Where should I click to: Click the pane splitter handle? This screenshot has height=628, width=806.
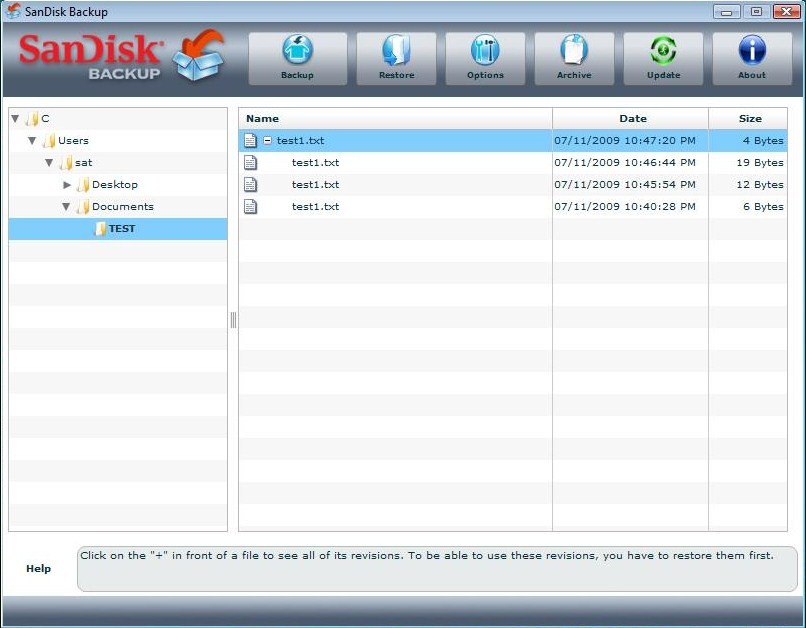(x=233, y=320)
